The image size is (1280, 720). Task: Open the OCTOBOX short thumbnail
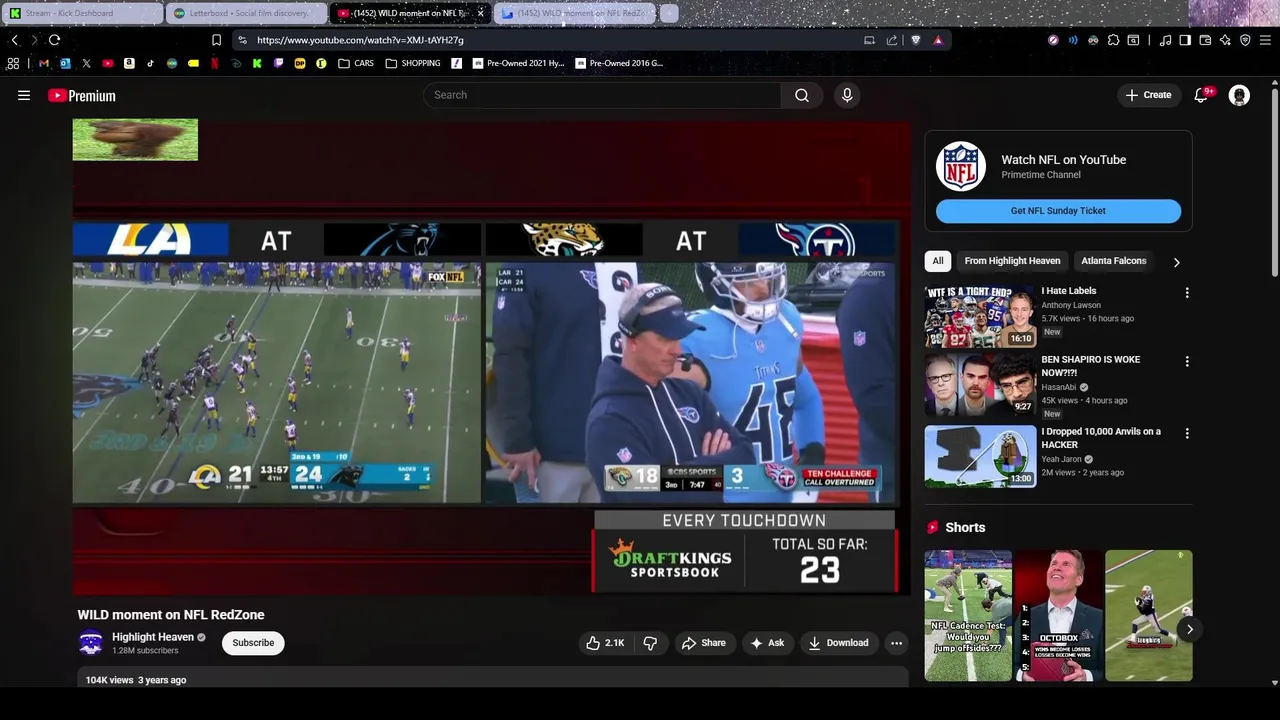tap(1058, 615)
